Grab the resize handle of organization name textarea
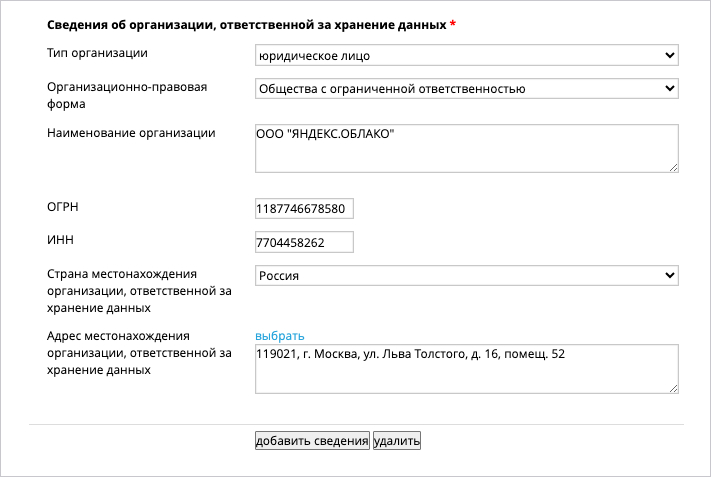 click(x=673, y=167)
